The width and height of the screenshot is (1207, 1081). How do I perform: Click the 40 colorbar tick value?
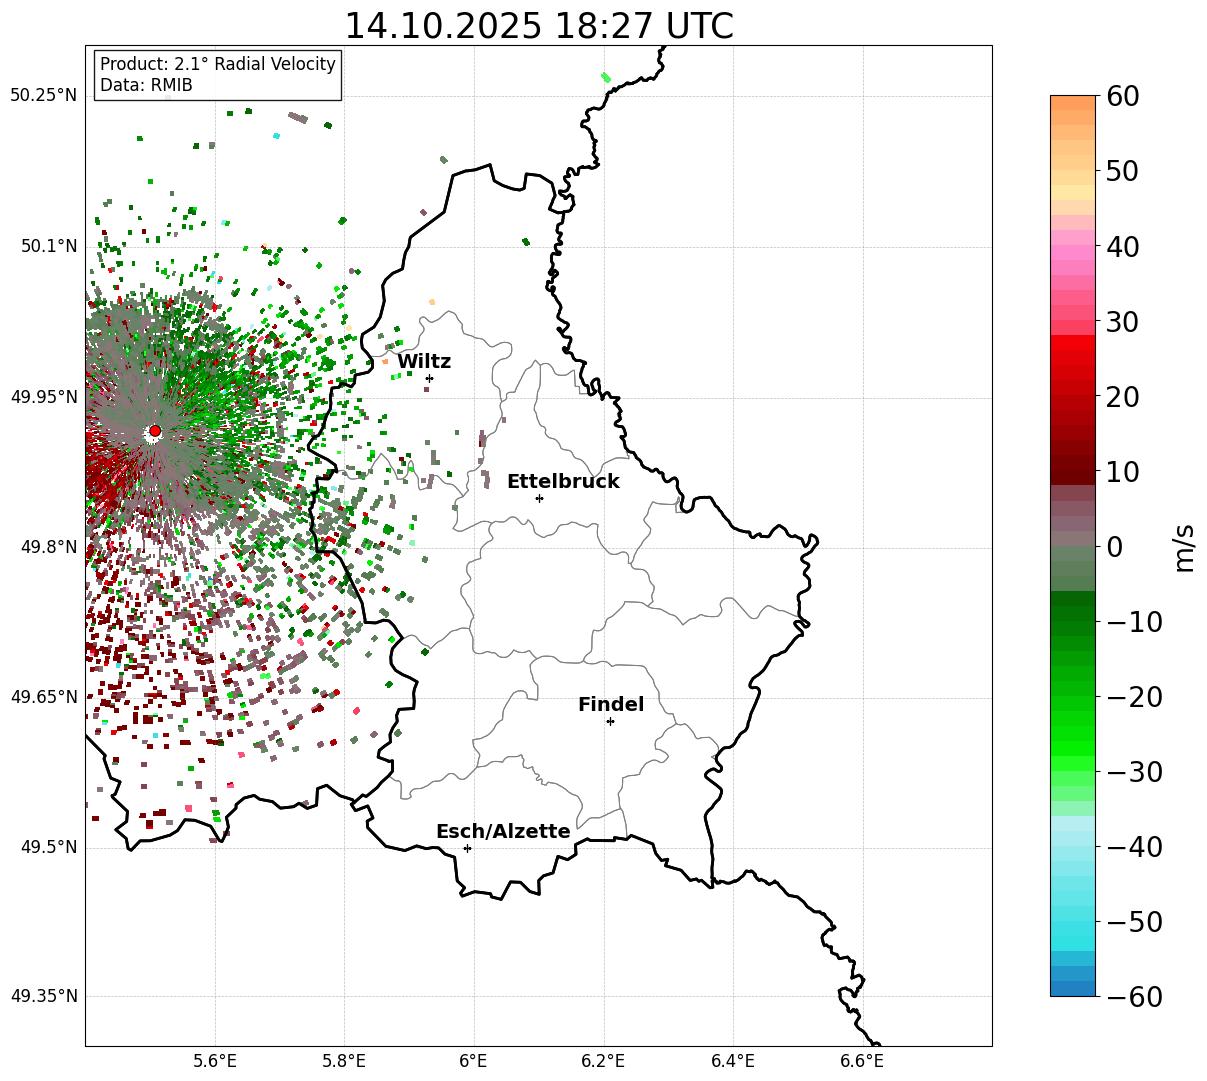point(1122,246)
